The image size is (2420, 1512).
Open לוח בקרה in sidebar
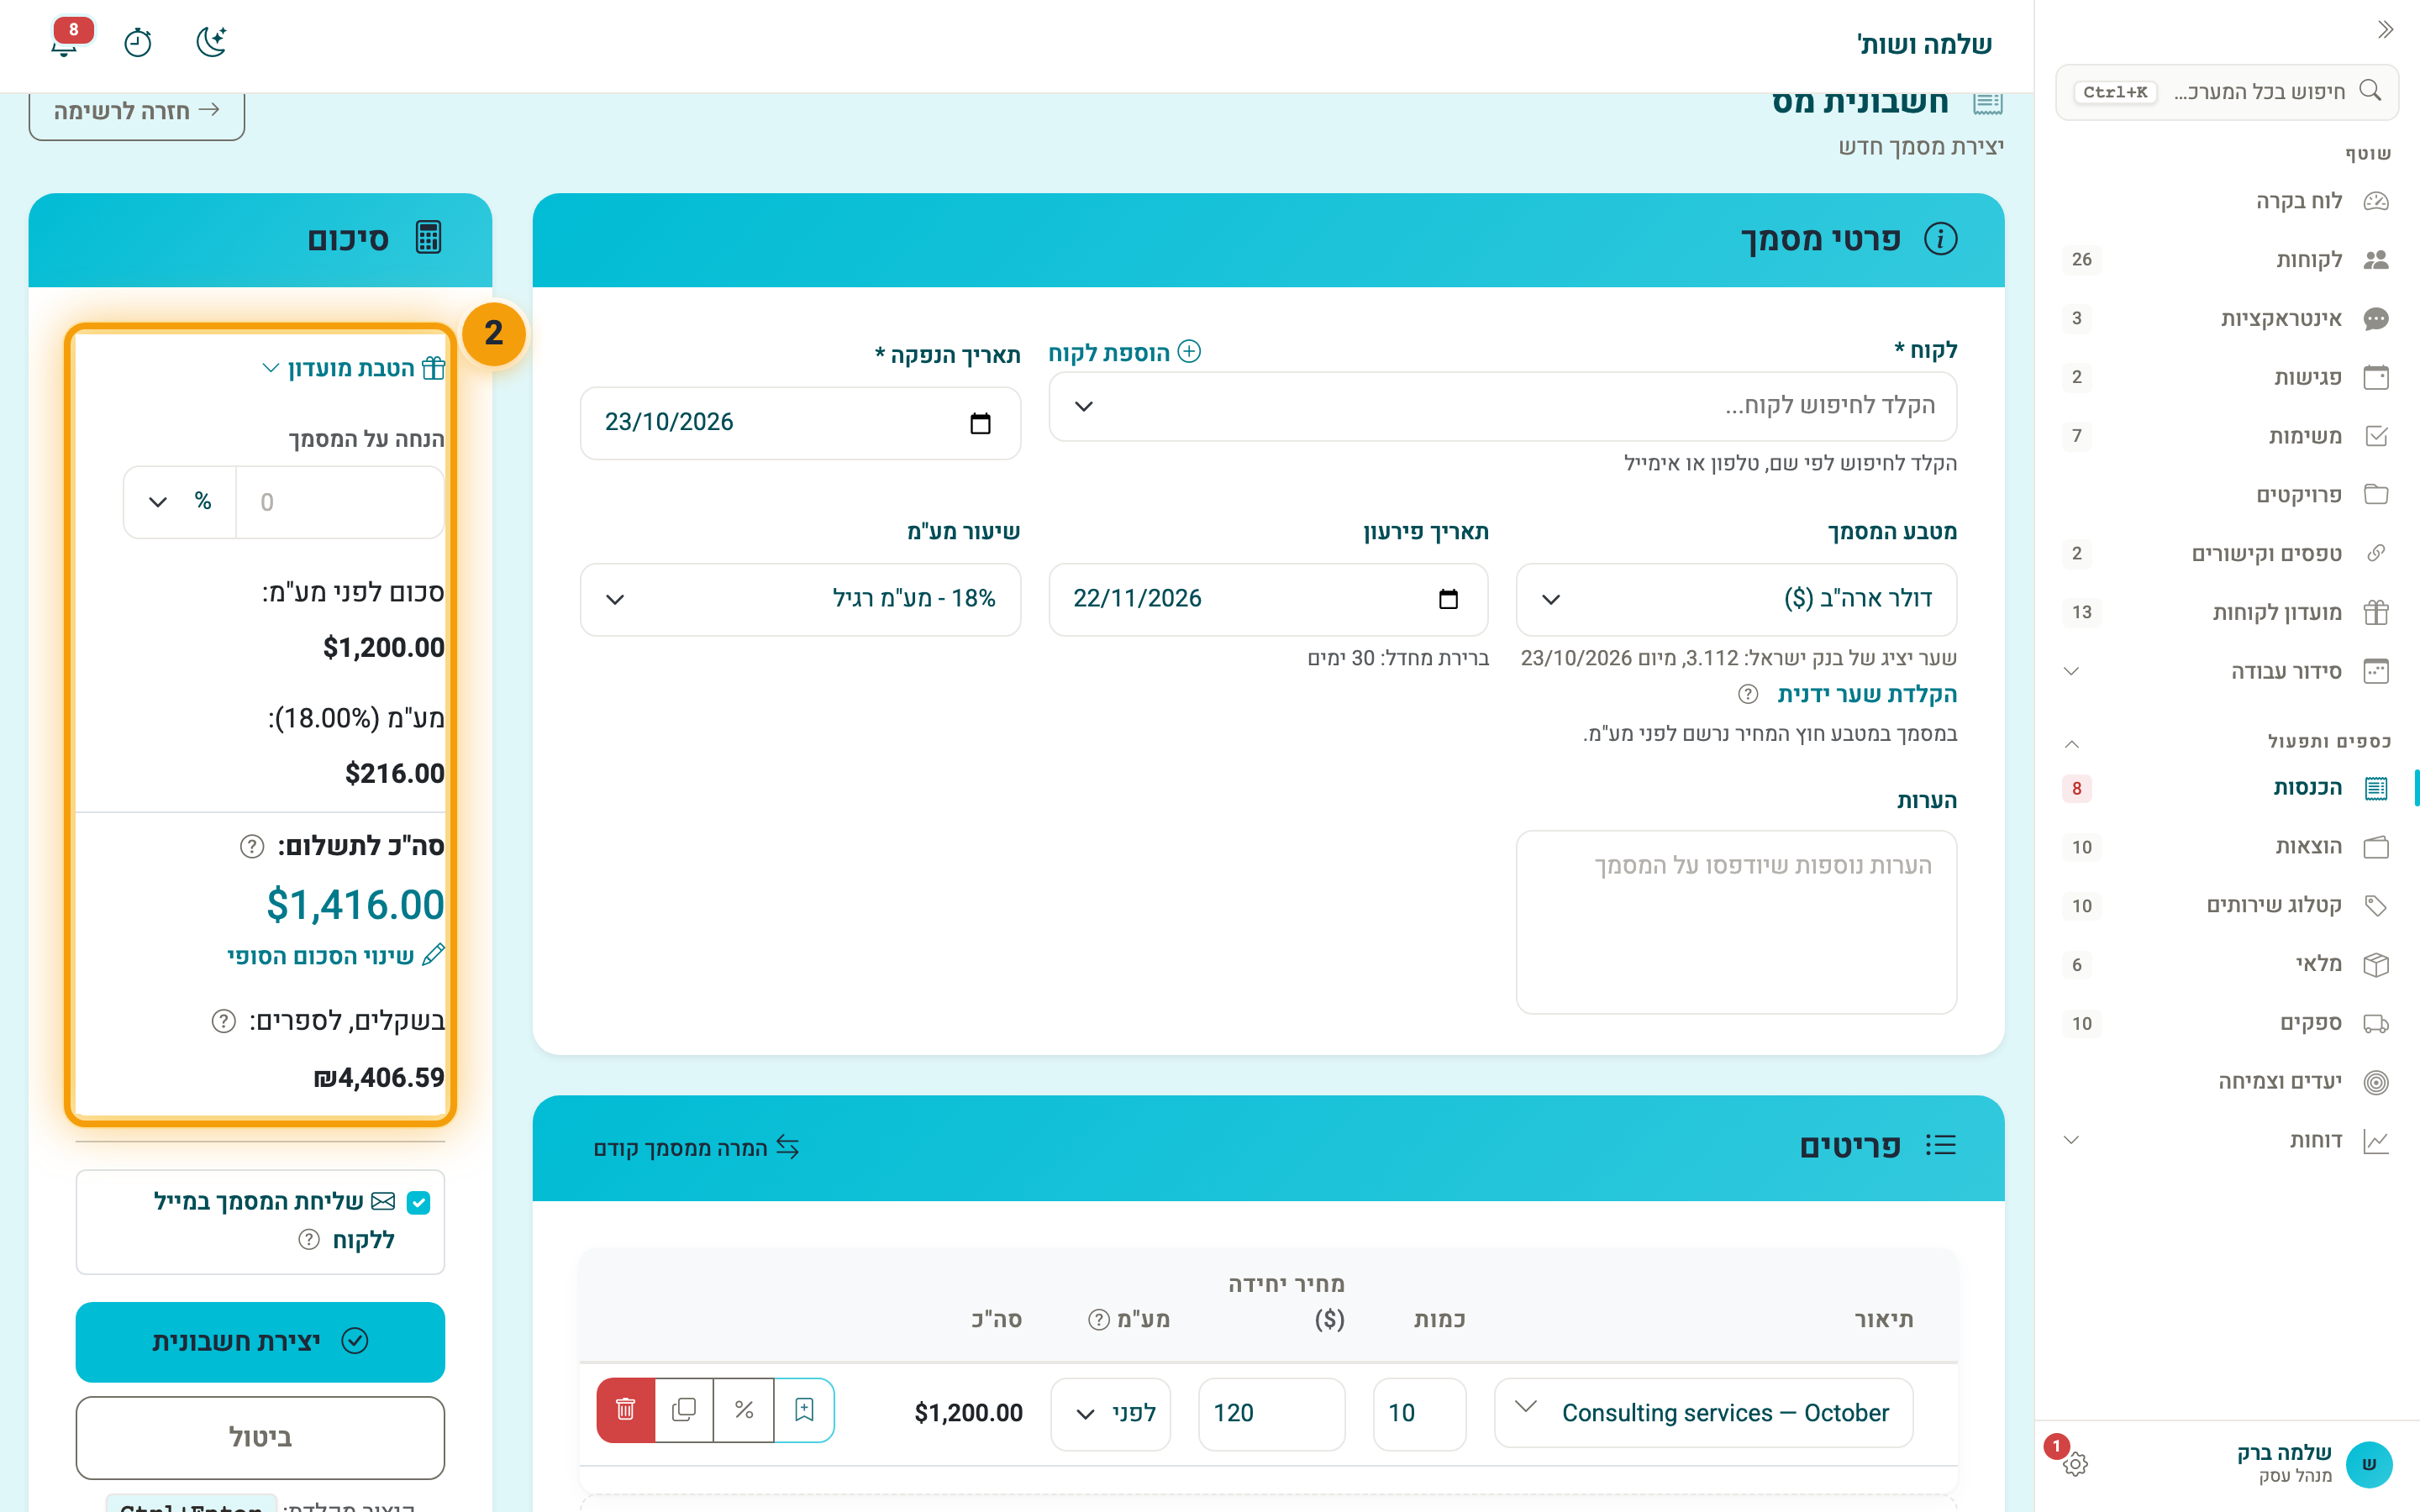pyautogui.click(x=2227, y=201)
